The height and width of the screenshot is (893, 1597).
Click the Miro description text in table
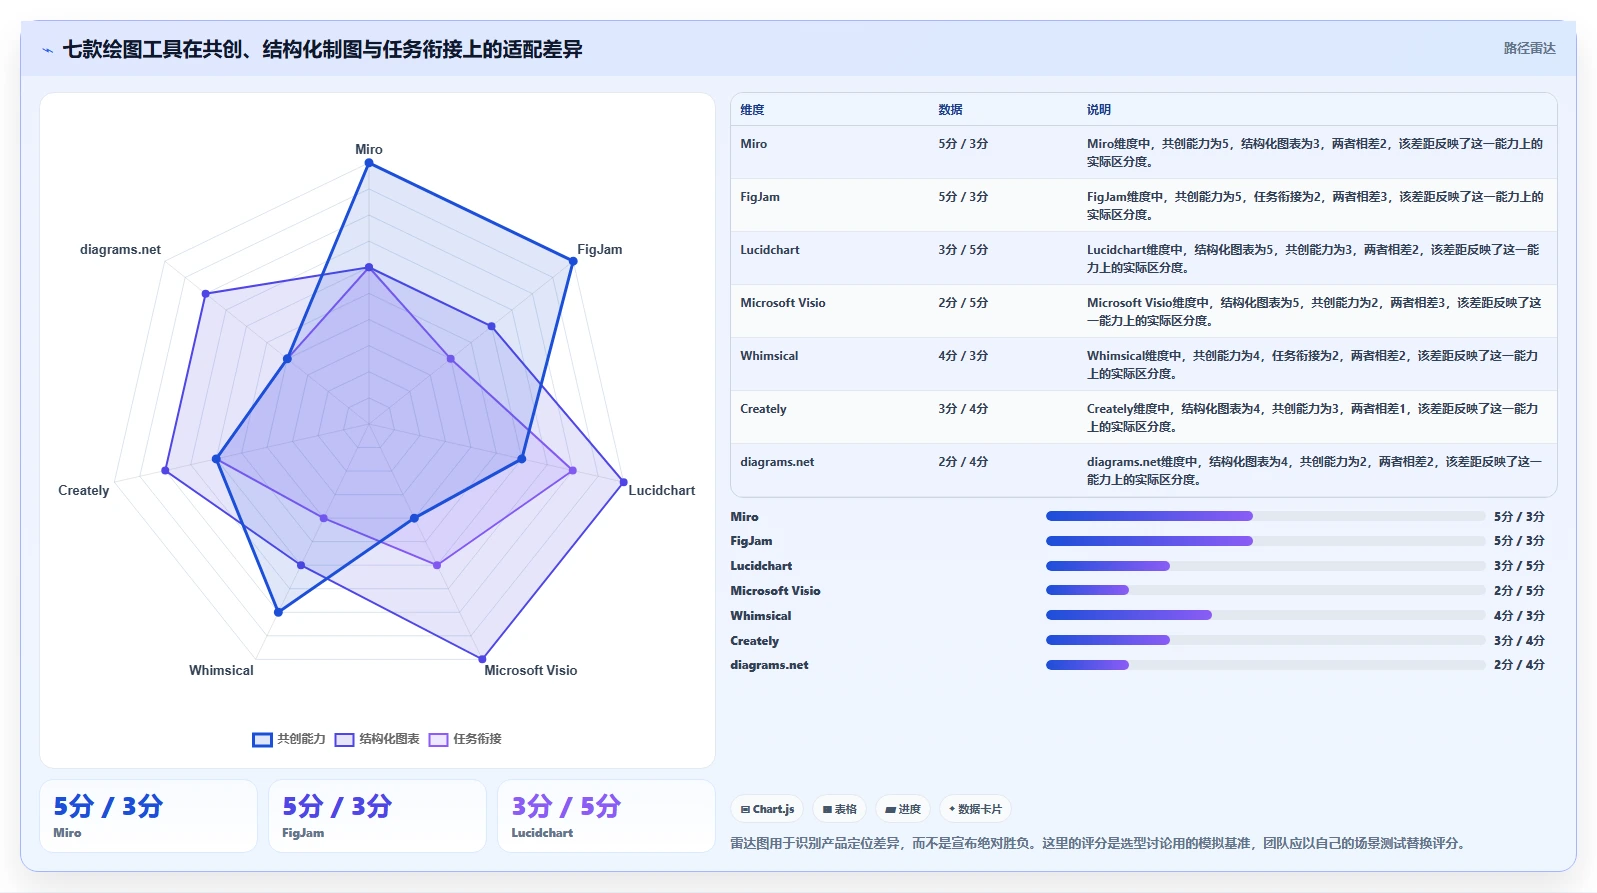[1315, 153]
